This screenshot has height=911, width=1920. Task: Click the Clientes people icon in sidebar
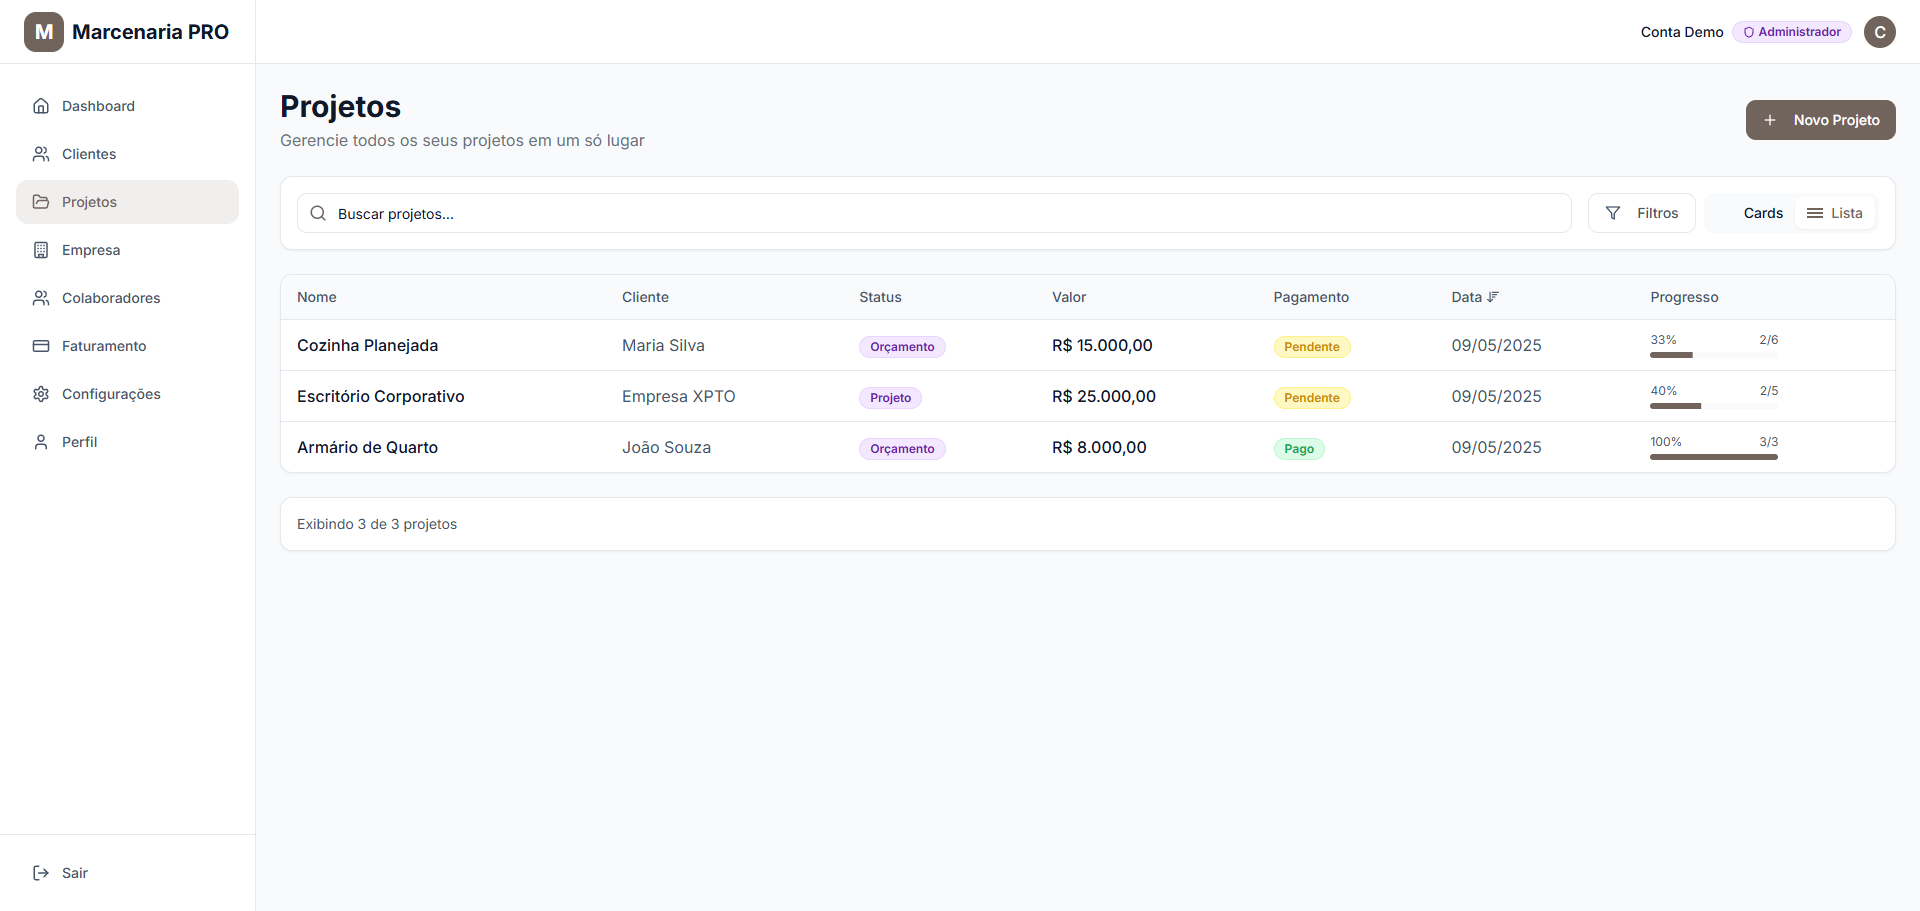[41, 154]
